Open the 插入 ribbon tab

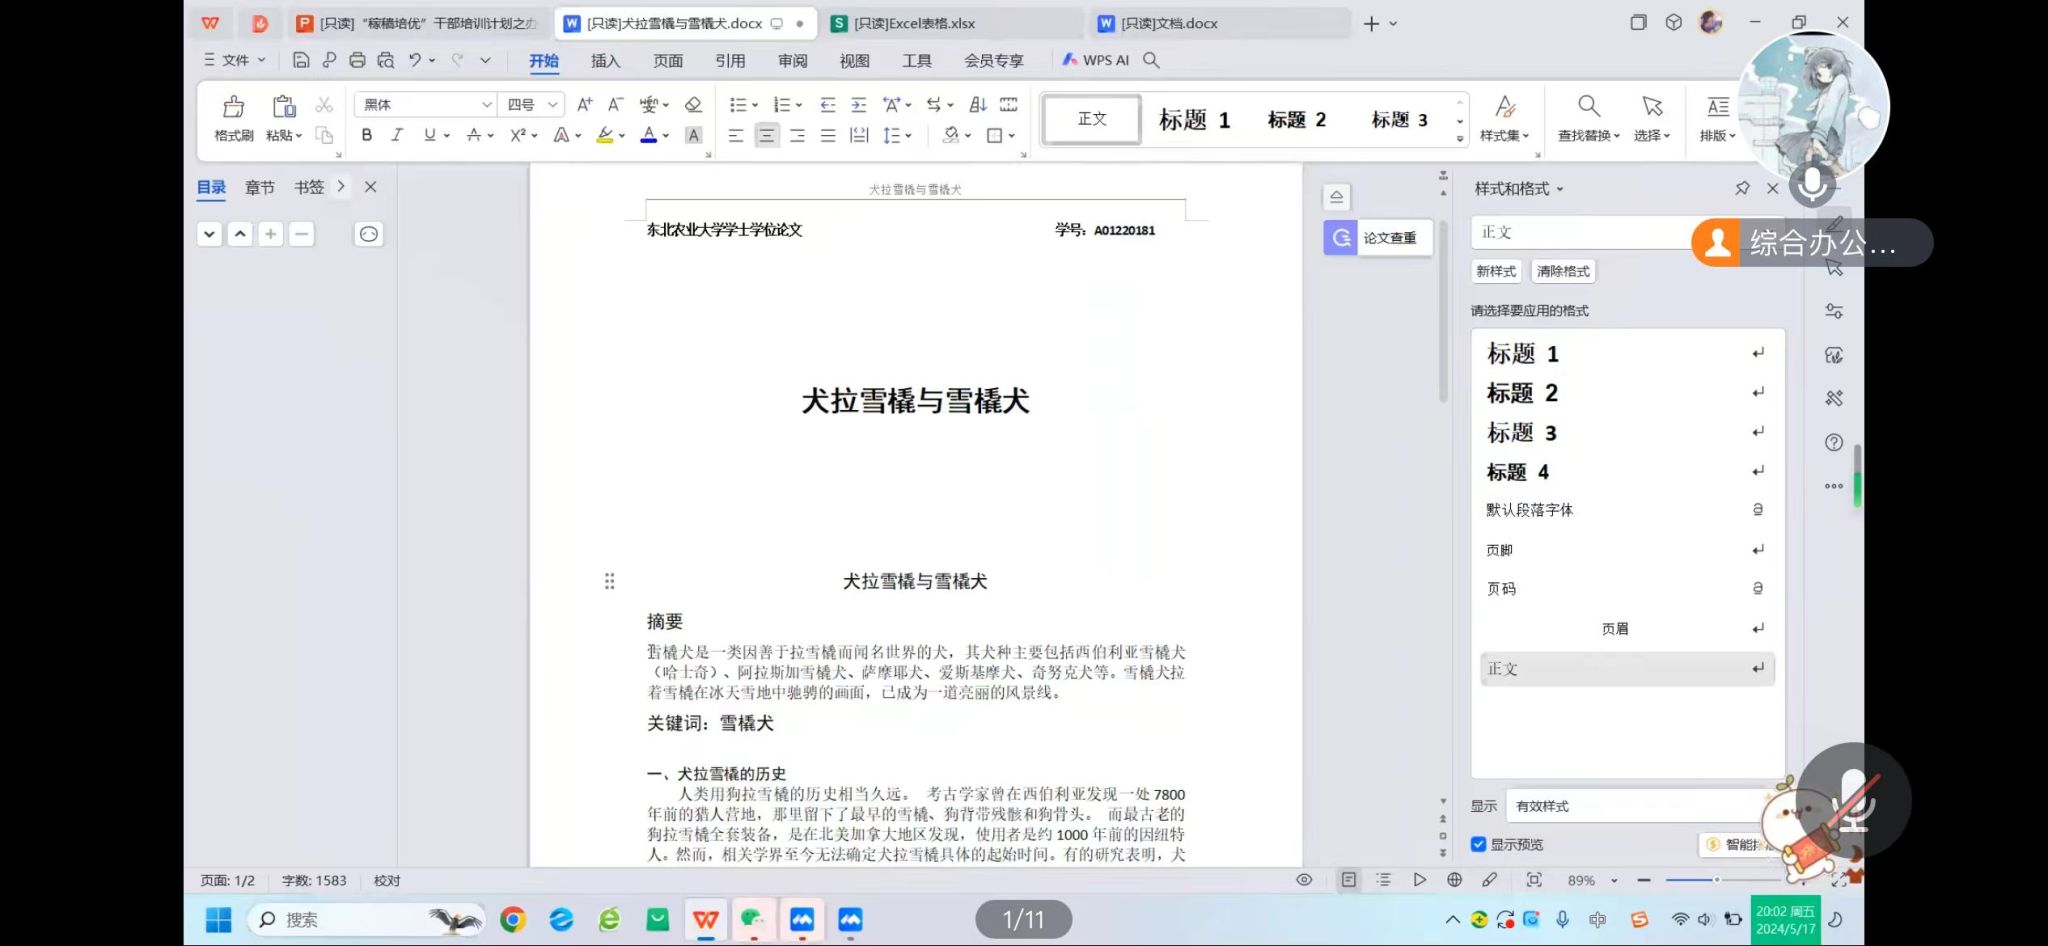click(x=605, y=60)
